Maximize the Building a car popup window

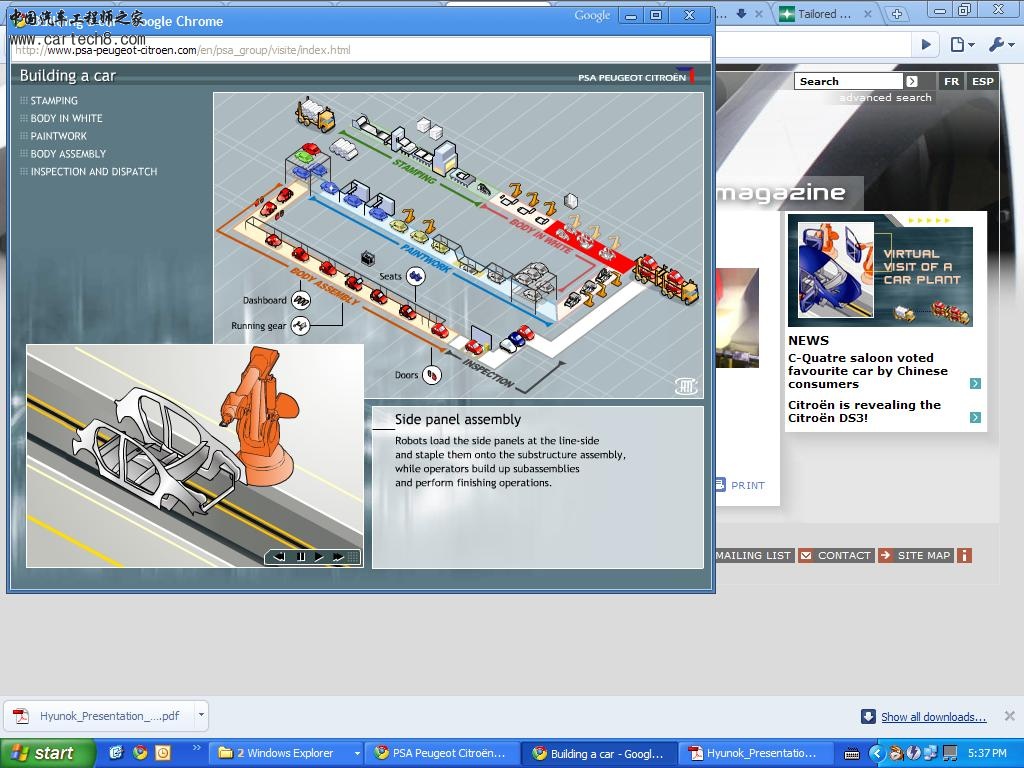[656, 15]
